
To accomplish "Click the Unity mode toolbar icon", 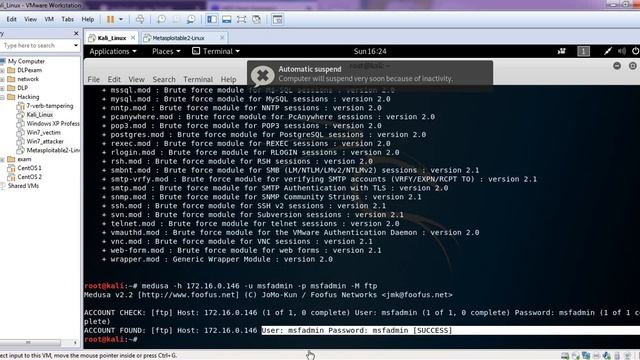I will pyautogui.click(x=256, y=19).
